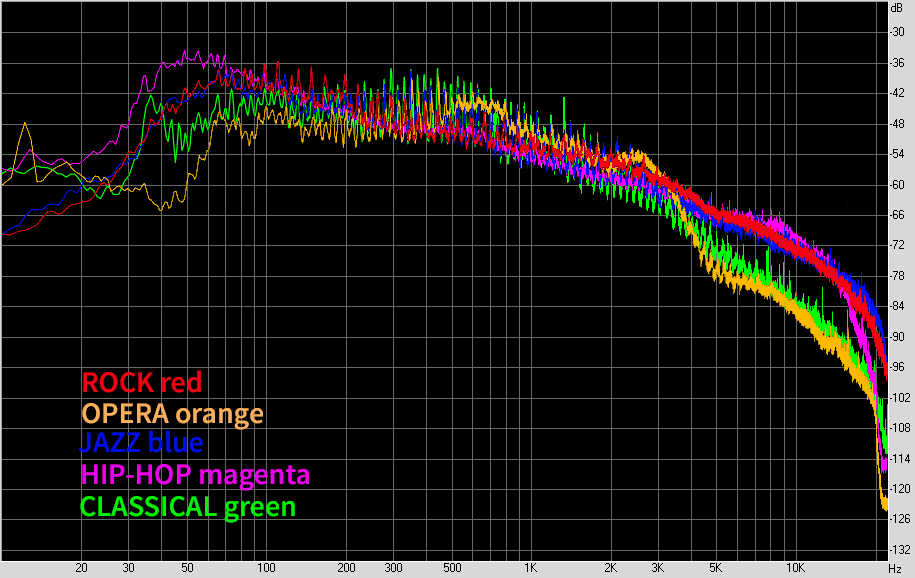Click the -54 dB axis value
The width and height of the screenshot is (915, 578).
click(897, 154)
